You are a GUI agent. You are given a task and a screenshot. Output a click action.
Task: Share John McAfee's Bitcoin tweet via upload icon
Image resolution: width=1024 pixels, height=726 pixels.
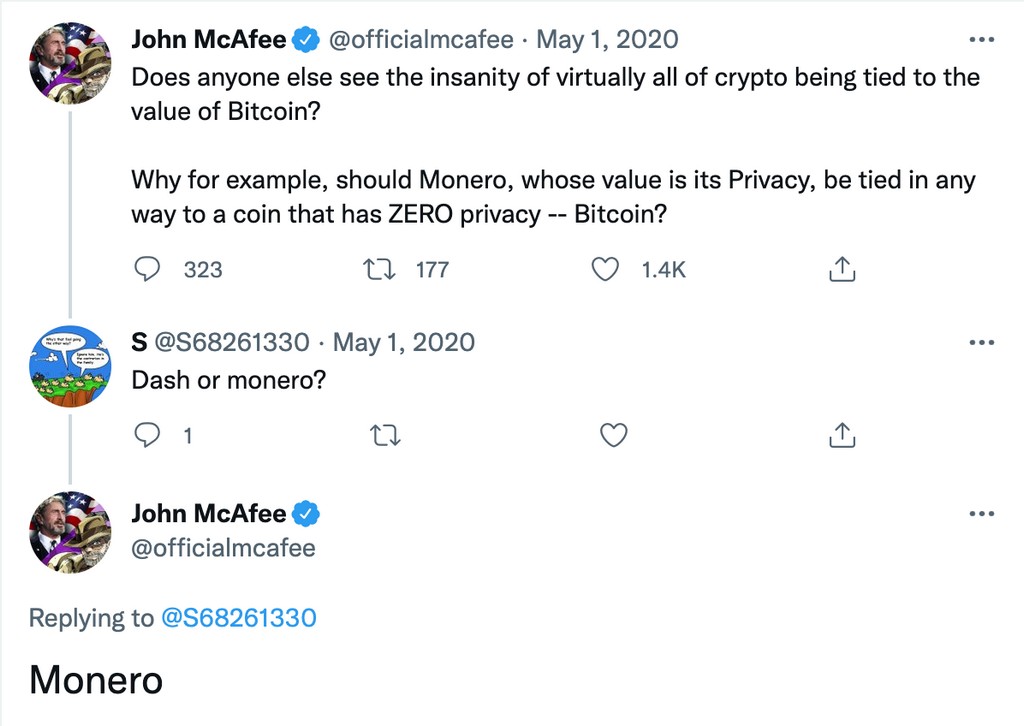coord(841,268)
